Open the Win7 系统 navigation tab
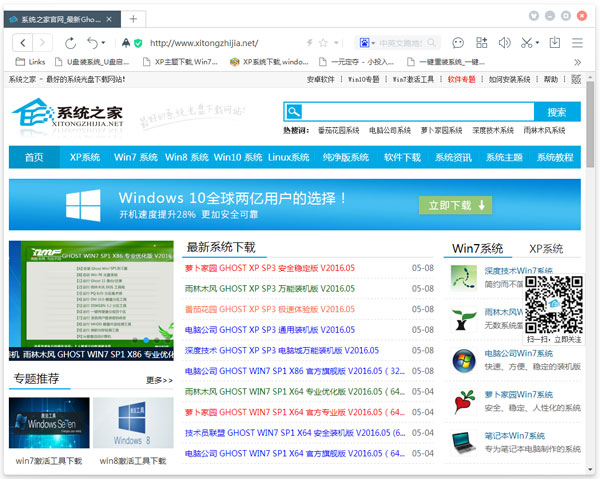600x479 pixels. click(x=136, y=157)
